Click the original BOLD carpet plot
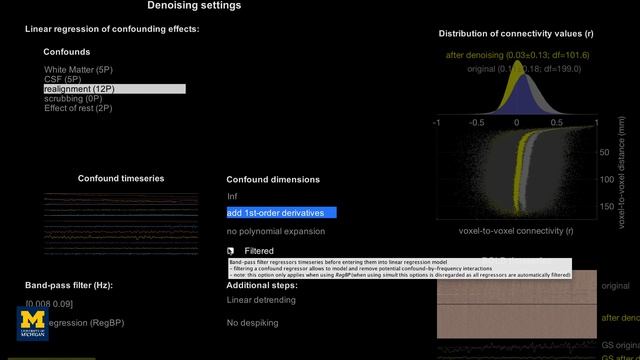640x360 pixels. point(517,287)
